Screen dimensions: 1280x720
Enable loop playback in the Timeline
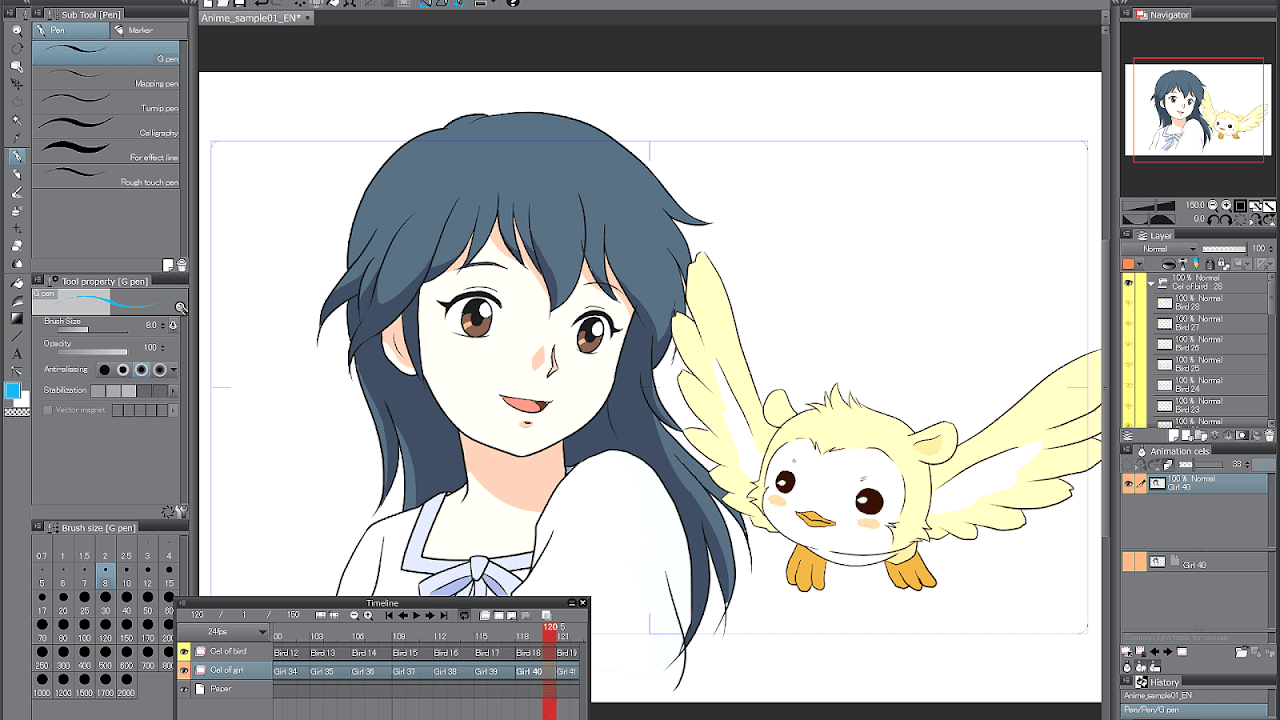click(464, 615)
